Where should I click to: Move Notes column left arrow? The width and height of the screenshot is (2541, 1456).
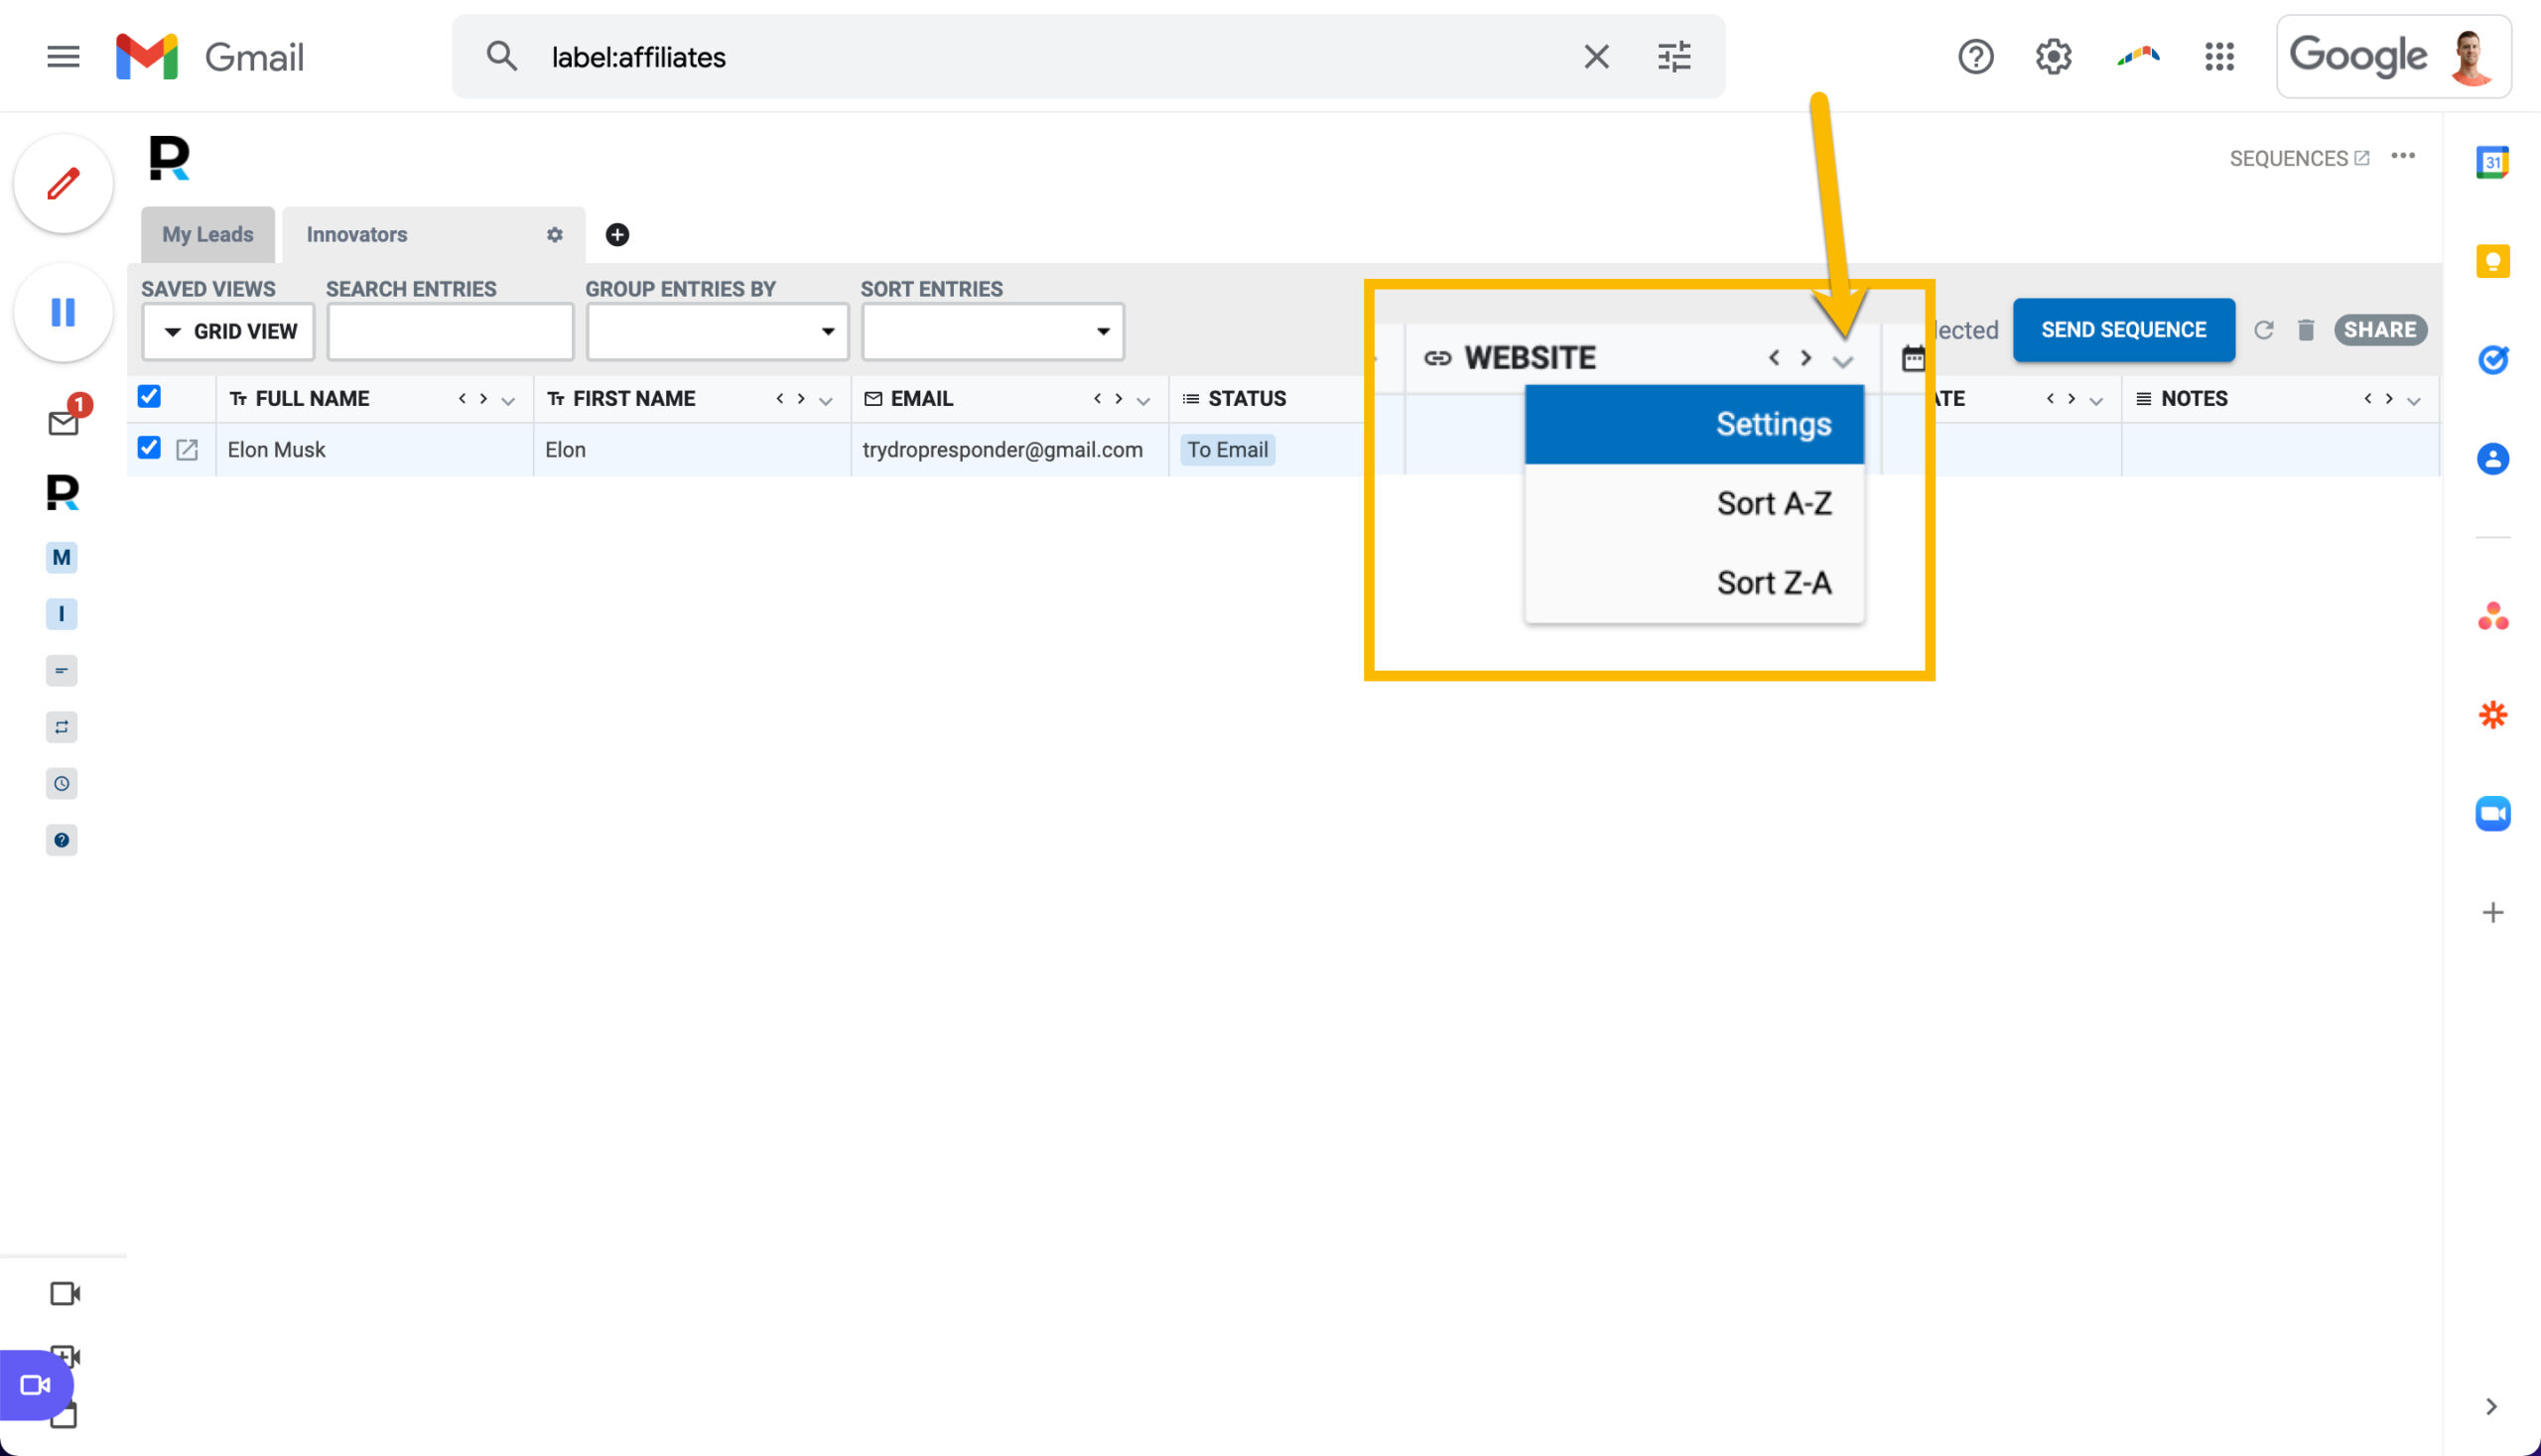[2367, 399]
